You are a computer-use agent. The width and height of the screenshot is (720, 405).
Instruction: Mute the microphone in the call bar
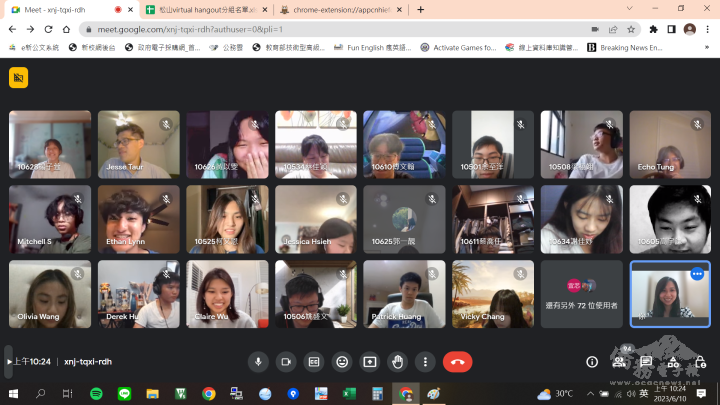(x=258, y=361)
